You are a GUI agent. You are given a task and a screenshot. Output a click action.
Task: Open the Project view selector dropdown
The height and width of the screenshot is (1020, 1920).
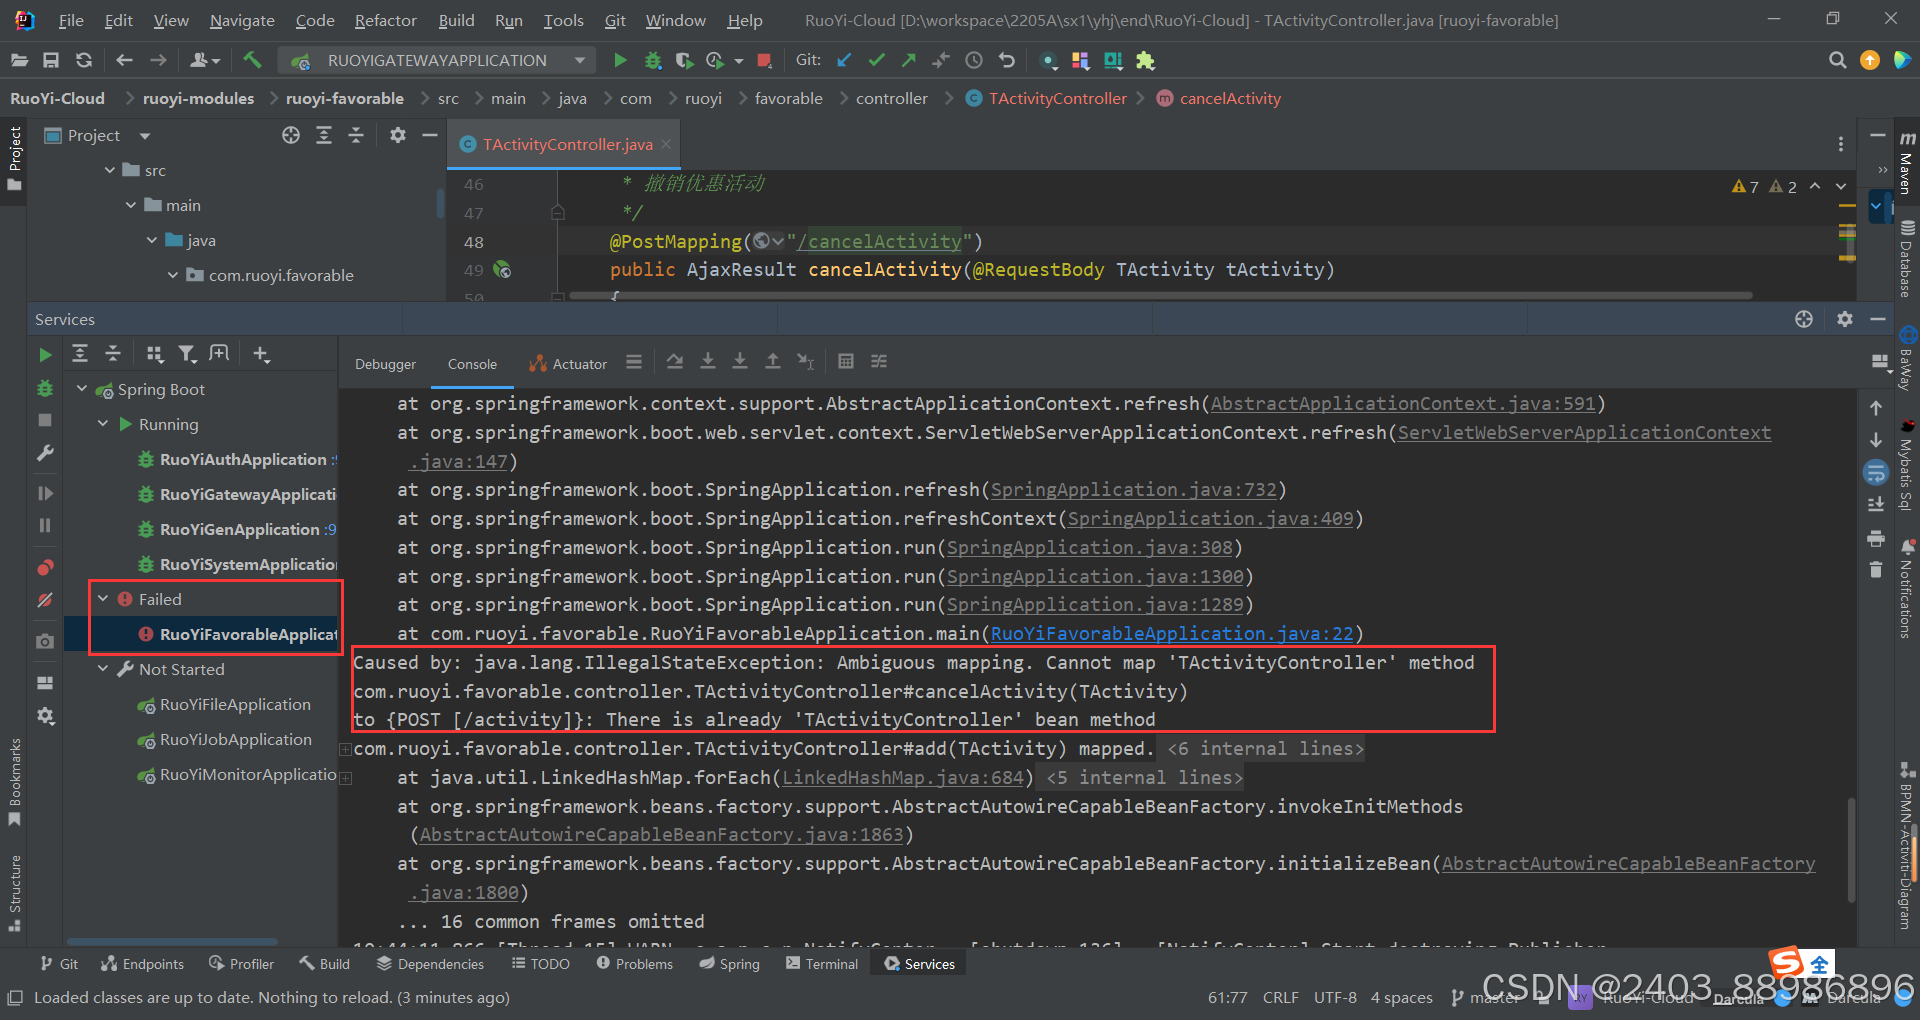pyautogui.click(x=145, y=136)
